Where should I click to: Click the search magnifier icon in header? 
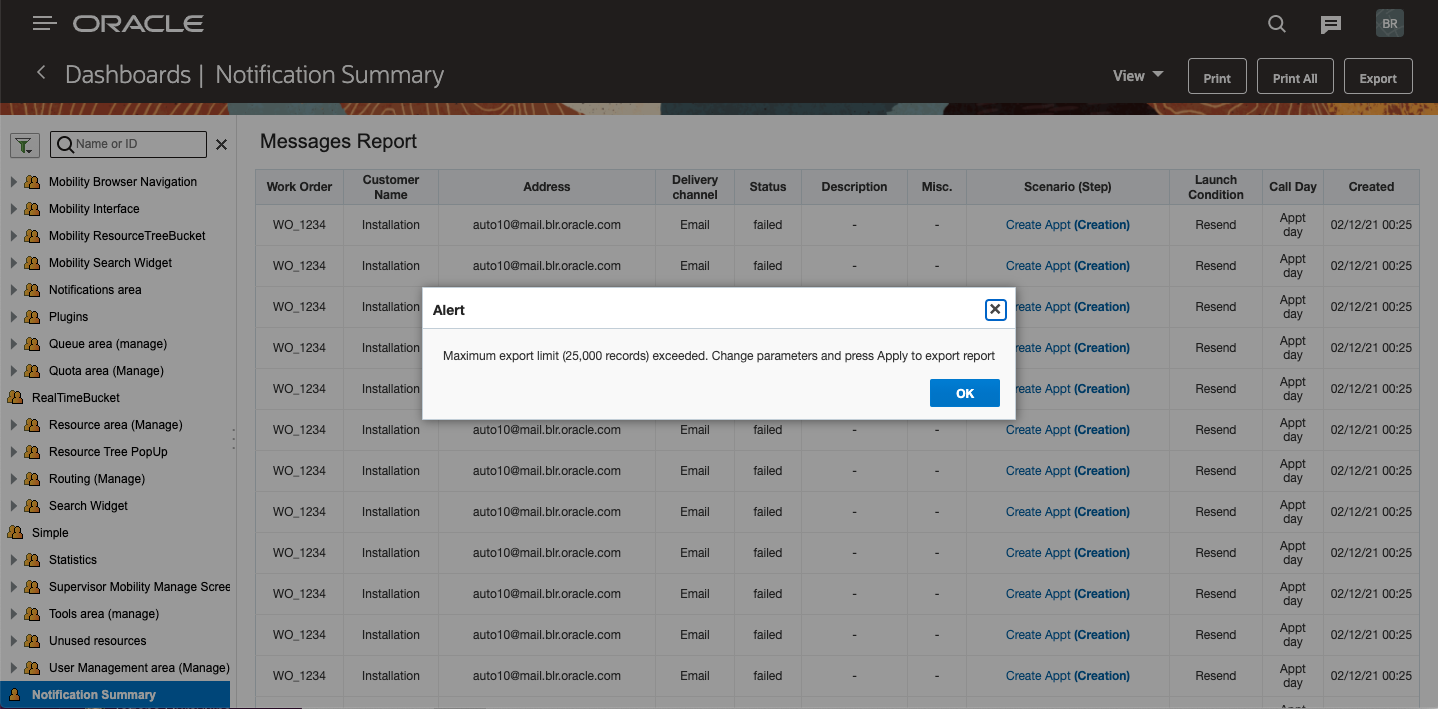(x=1277, y=24)
